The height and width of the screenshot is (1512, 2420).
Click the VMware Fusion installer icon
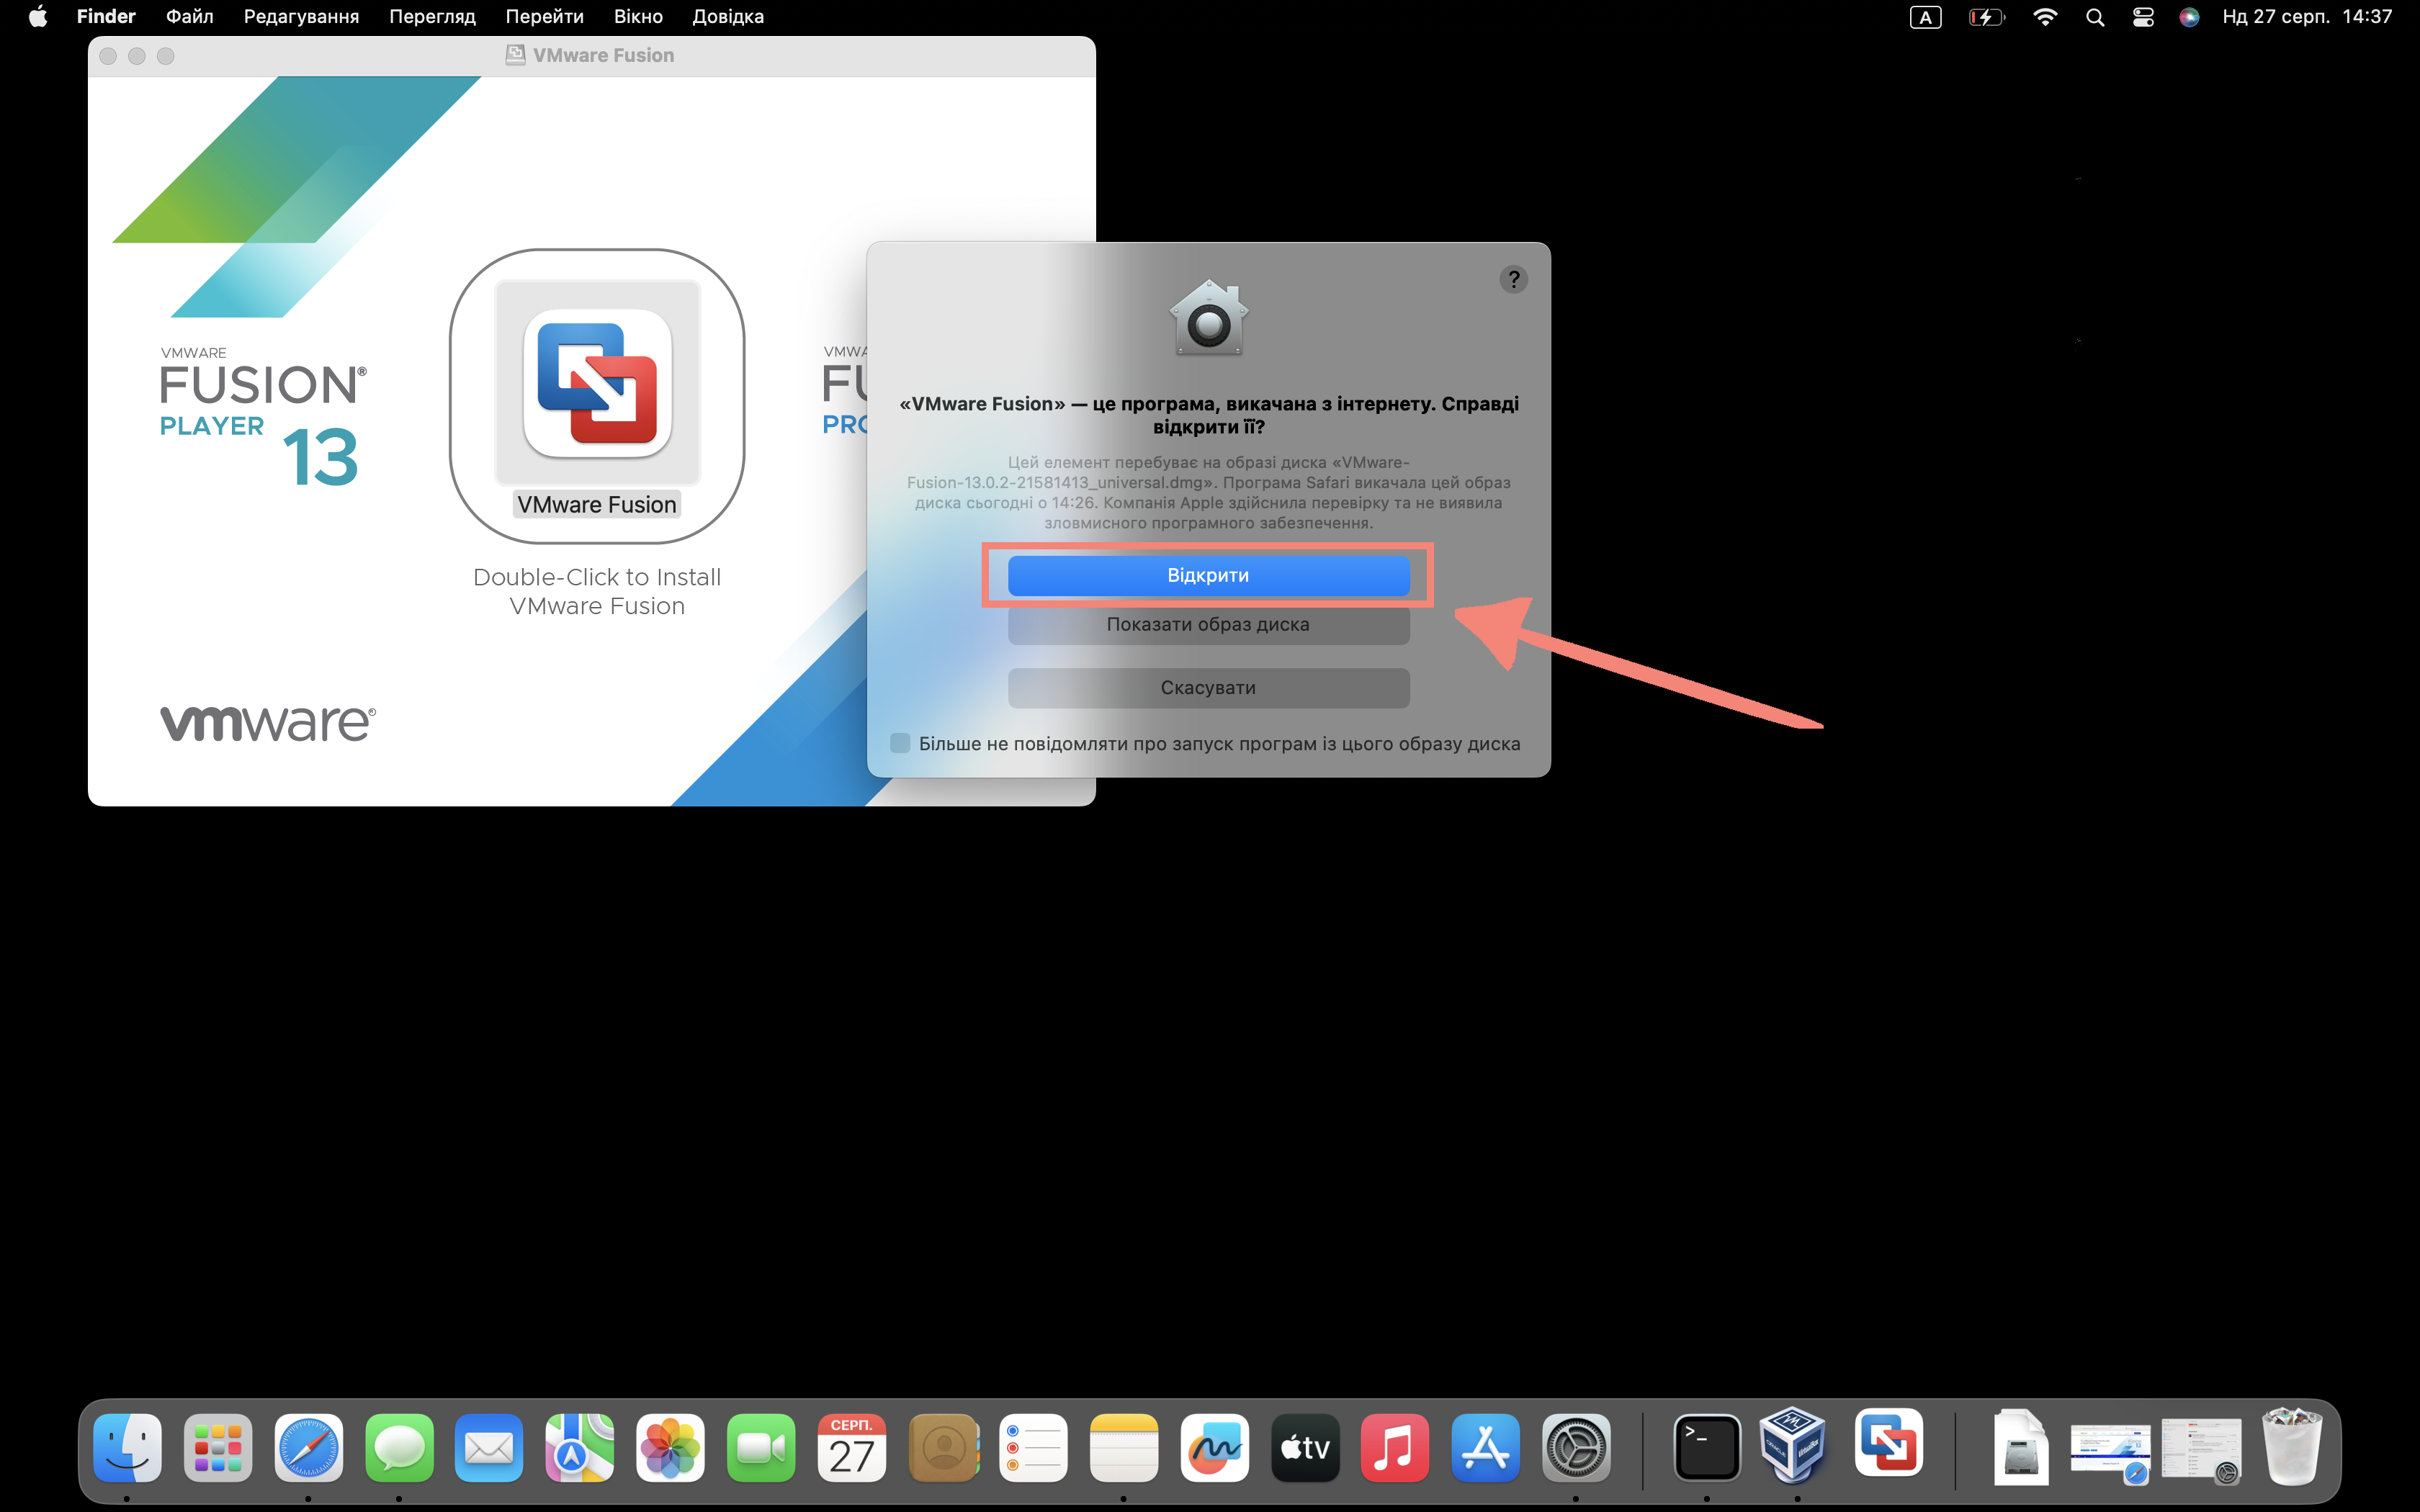pos(597,383)
